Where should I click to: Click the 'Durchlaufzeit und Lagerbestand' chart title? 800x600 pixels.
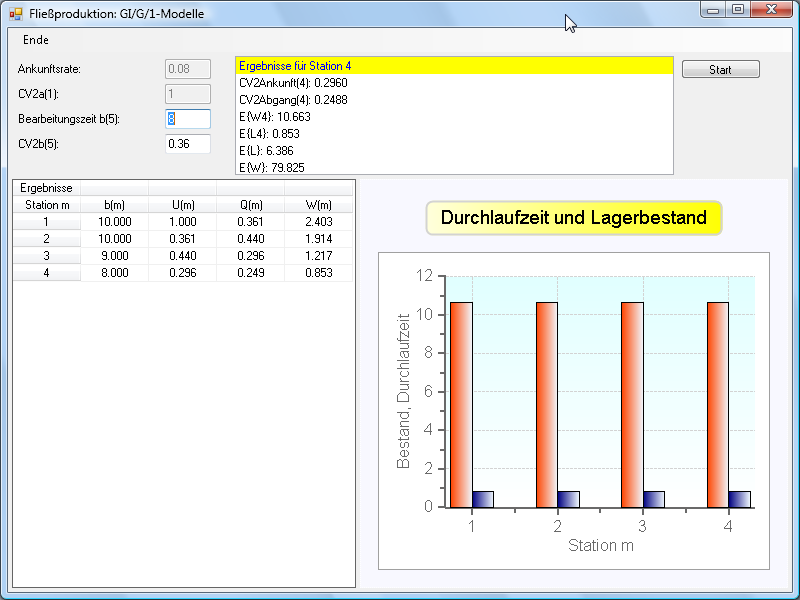click(573, 218)
